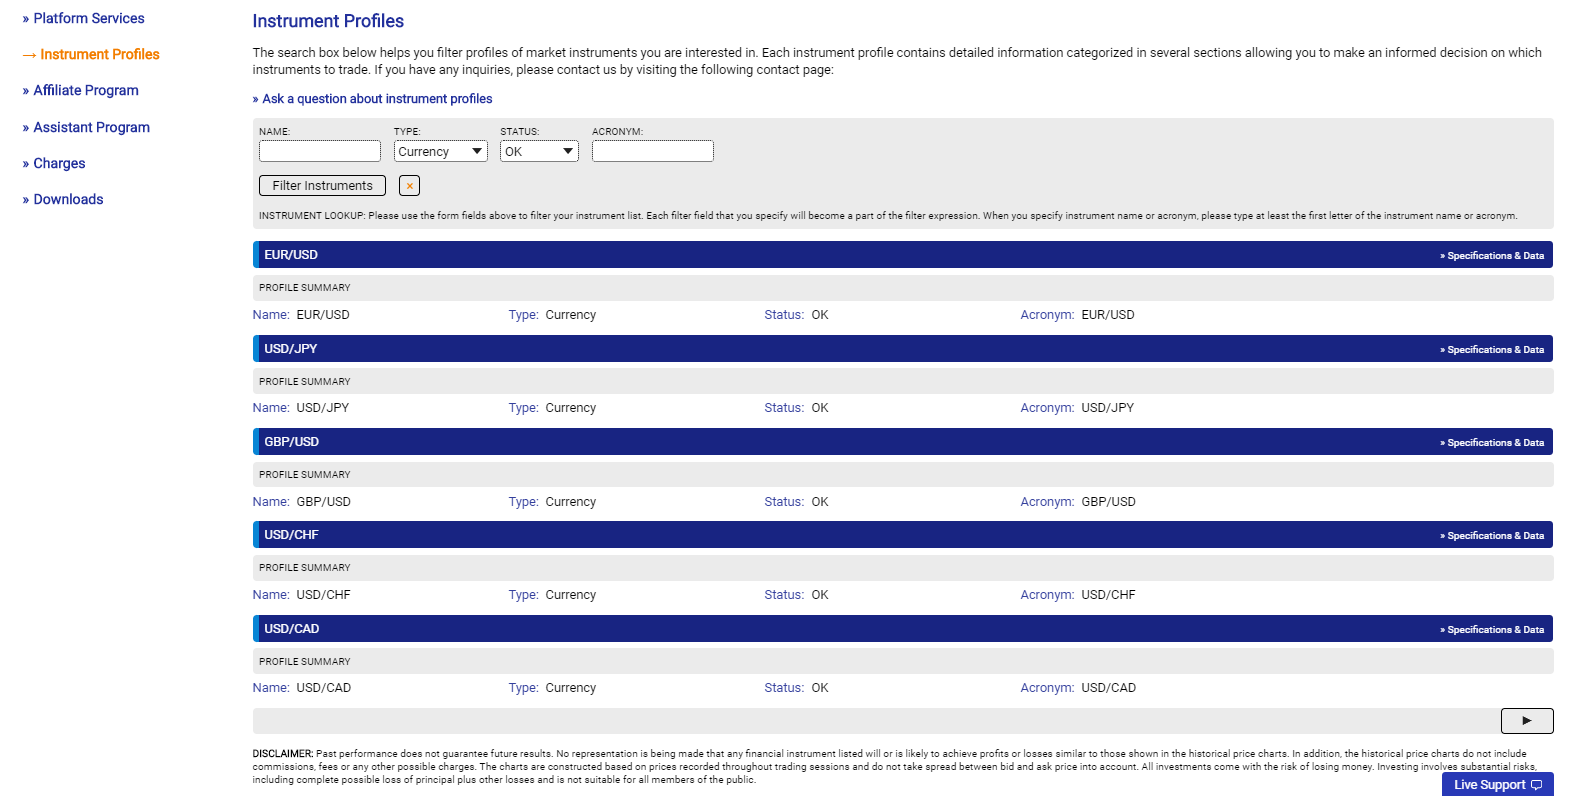Click the Filter Instruments button

click(322, 186)
